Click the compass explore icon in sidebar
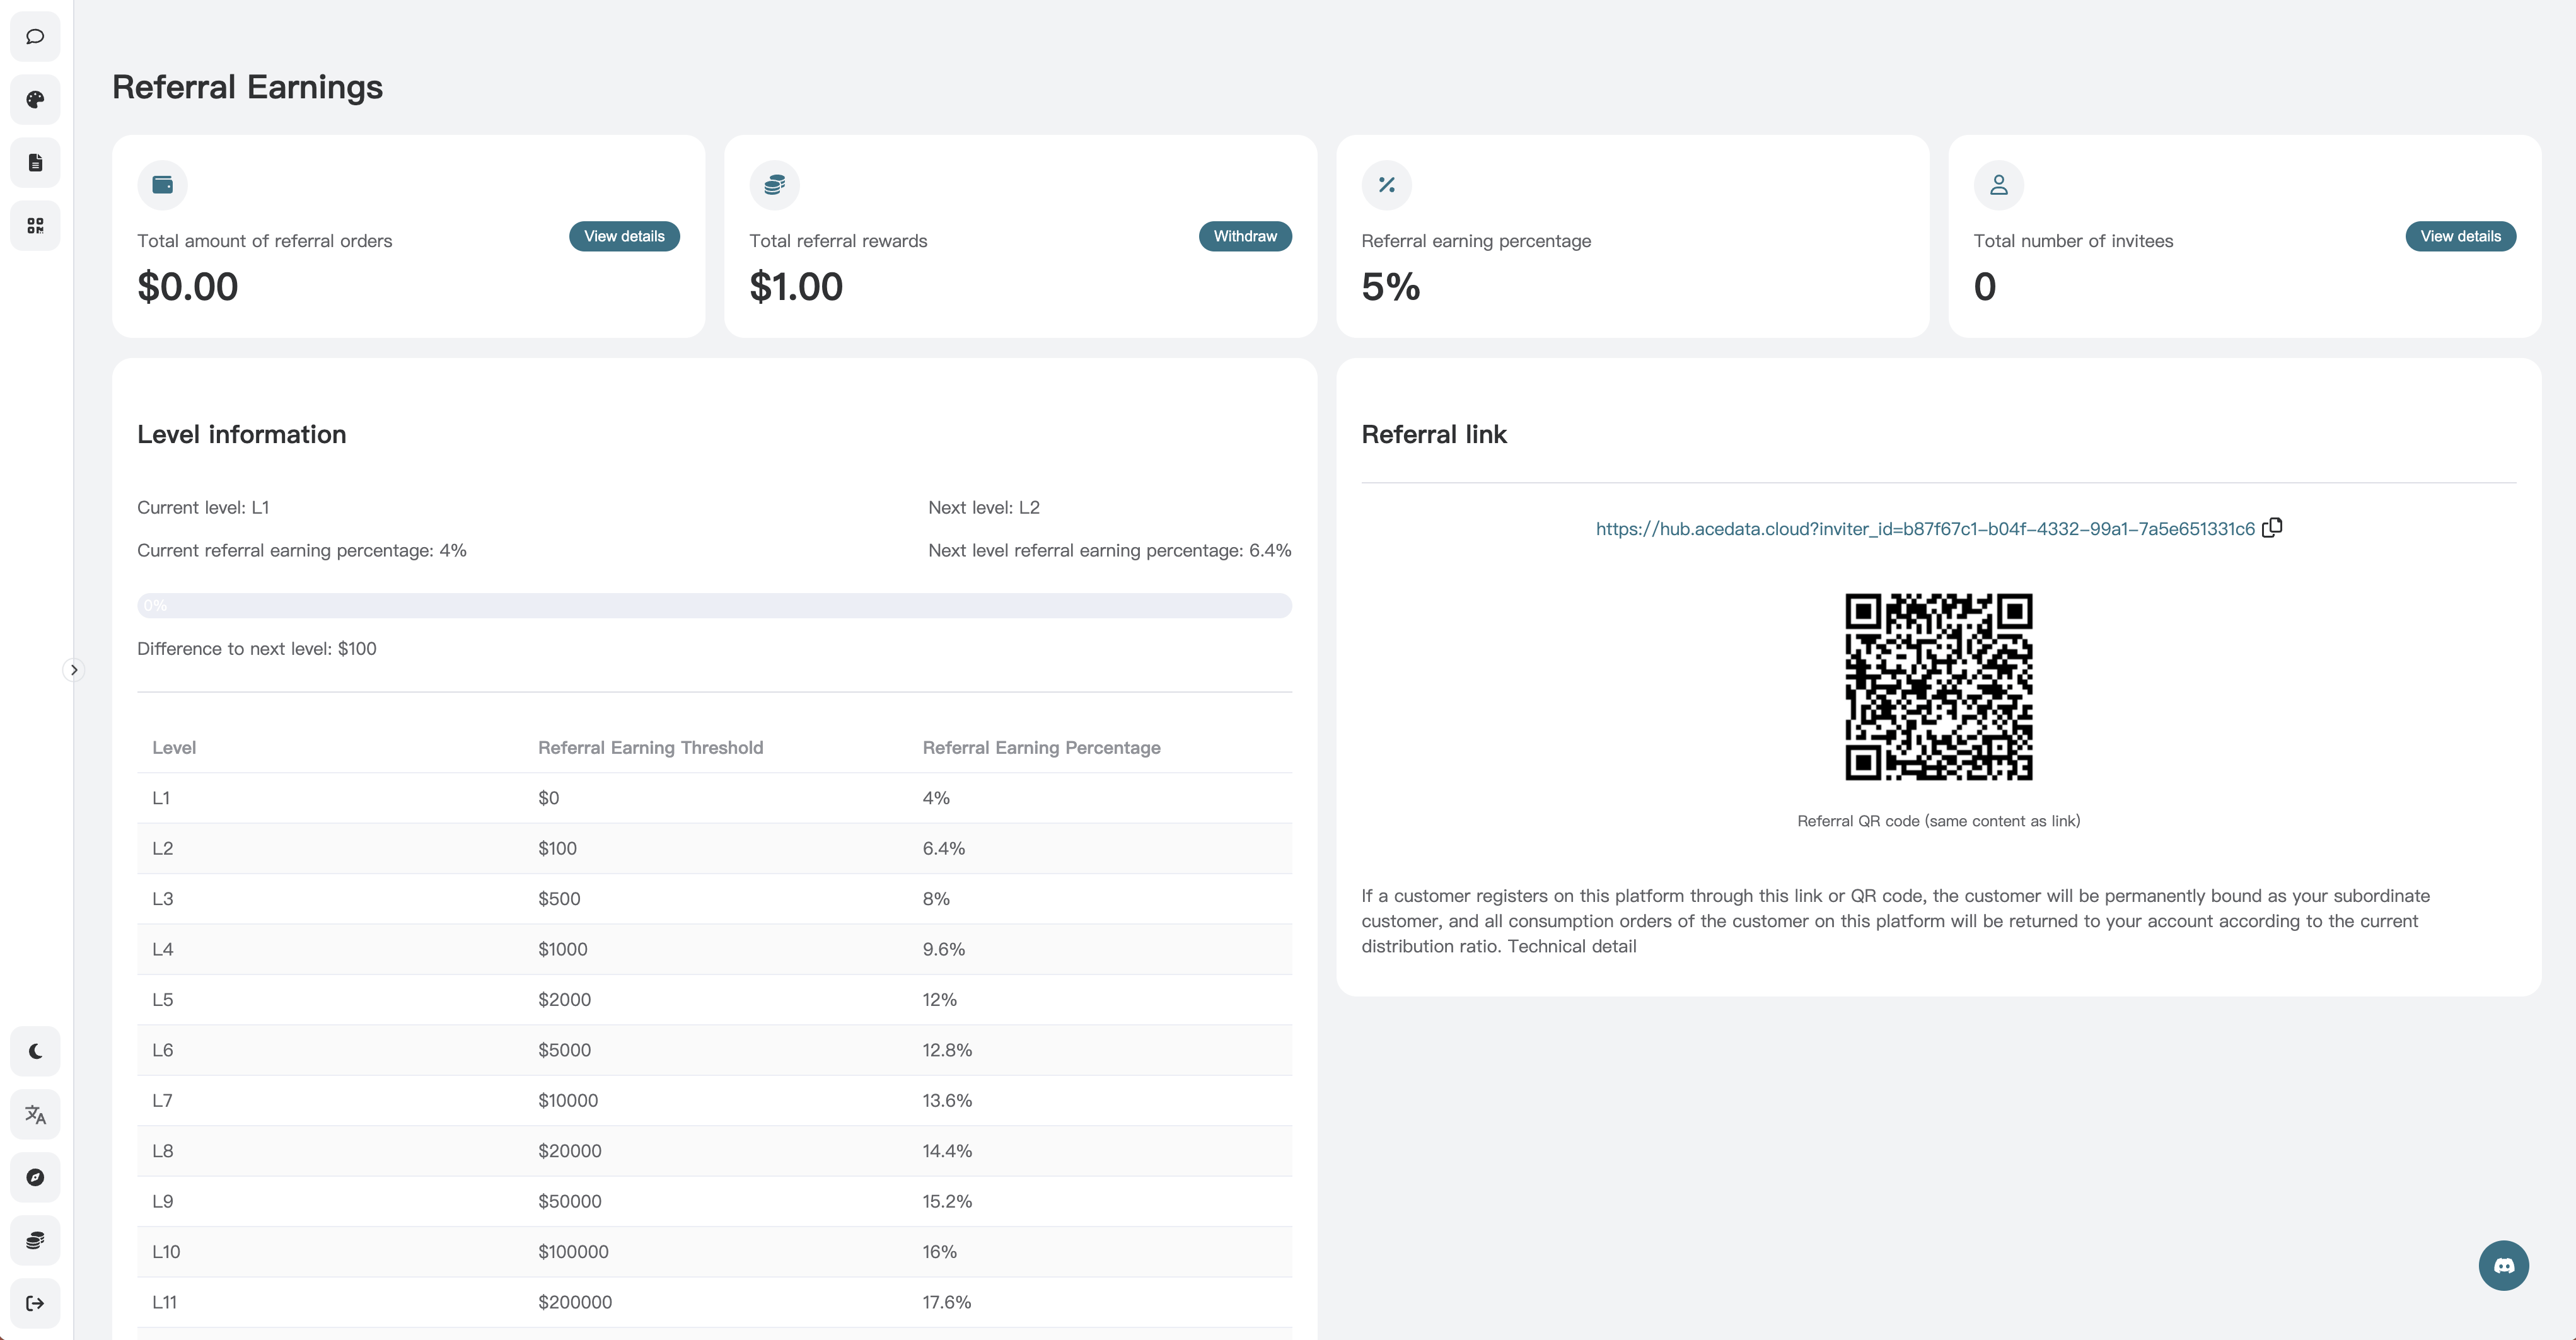Viewport: 2576px width, 1340px height. point(35,1177)
